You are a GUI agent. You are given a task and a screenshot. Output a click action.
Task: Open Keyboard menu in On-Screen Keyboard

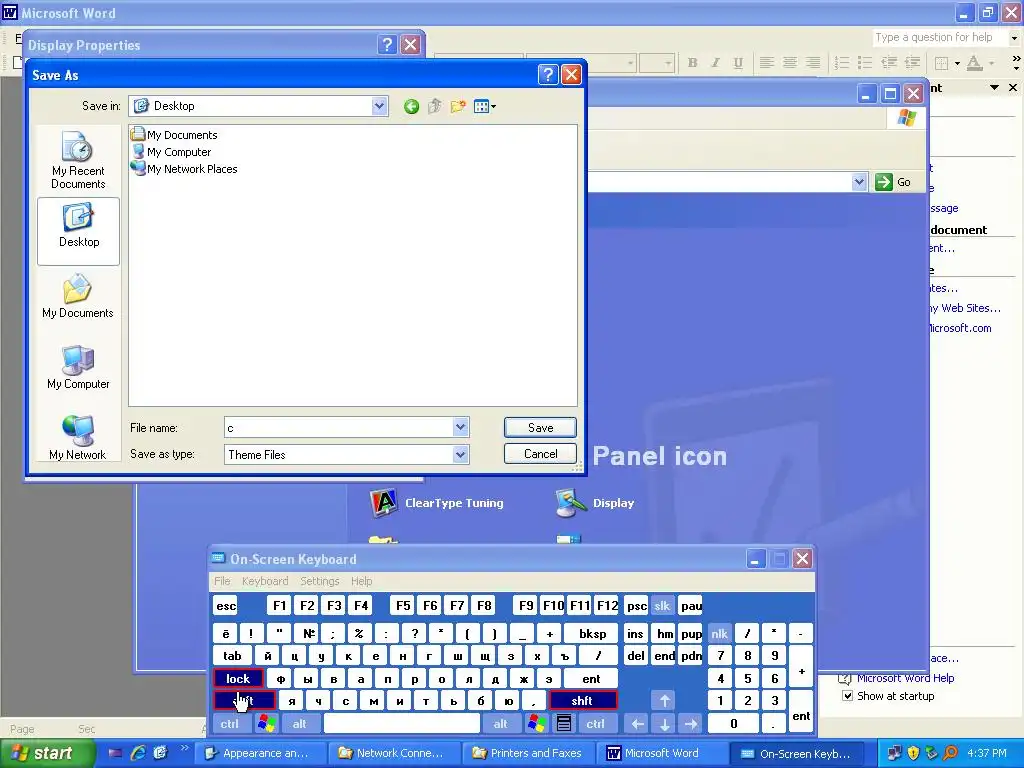[x=264, y=581]
